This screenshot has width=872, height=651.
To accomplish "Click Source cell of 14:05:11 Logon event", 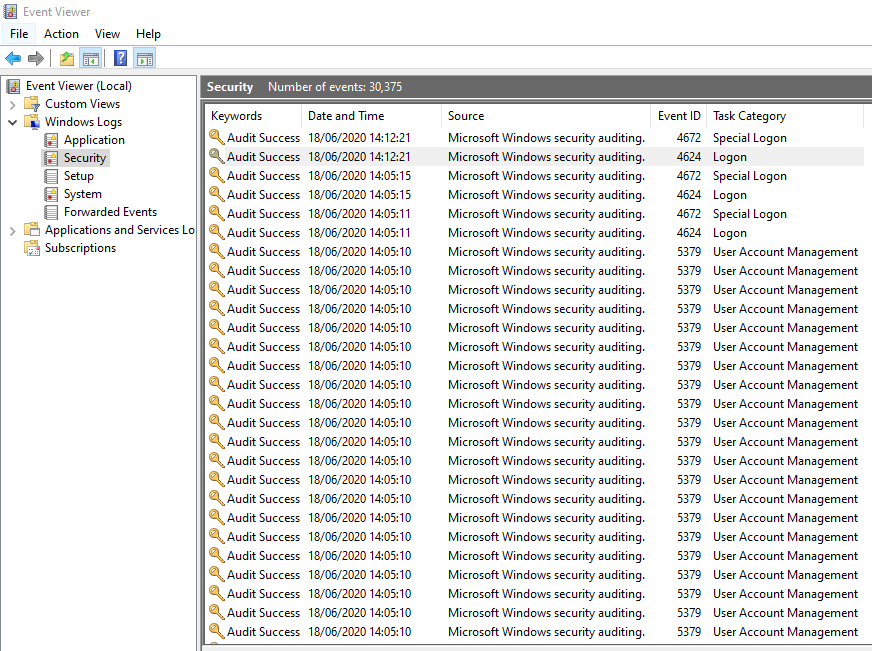I will point(546,233).
